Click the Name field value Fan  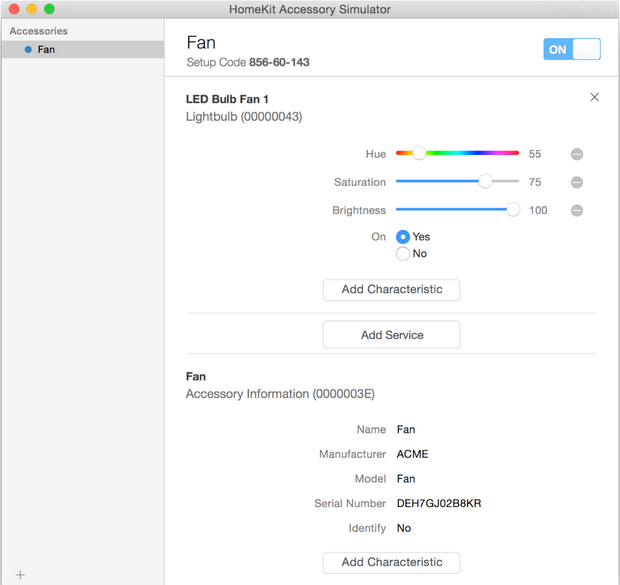(x=406, y=430)
